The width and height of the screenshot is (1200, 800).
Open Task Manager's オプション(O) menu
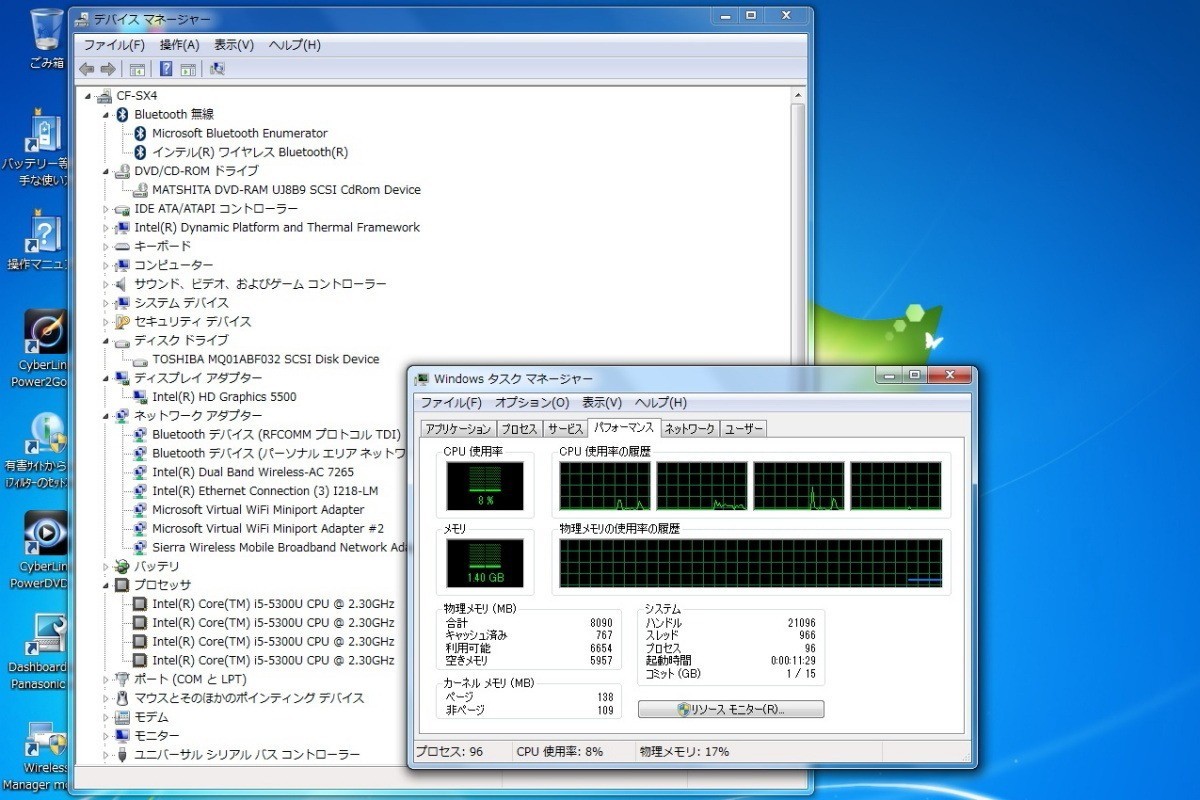point(532,403)
